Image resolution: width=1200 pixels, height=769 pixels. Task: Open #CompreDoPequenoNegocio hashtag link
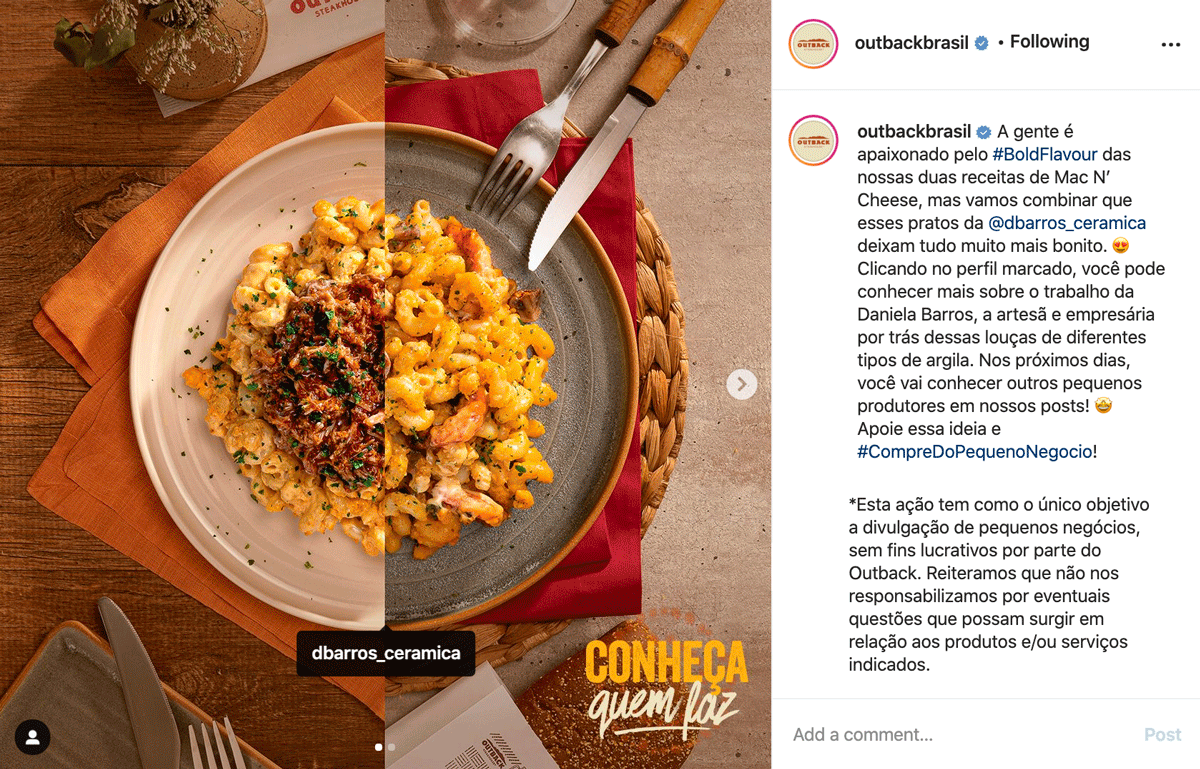tap(974, 452)
